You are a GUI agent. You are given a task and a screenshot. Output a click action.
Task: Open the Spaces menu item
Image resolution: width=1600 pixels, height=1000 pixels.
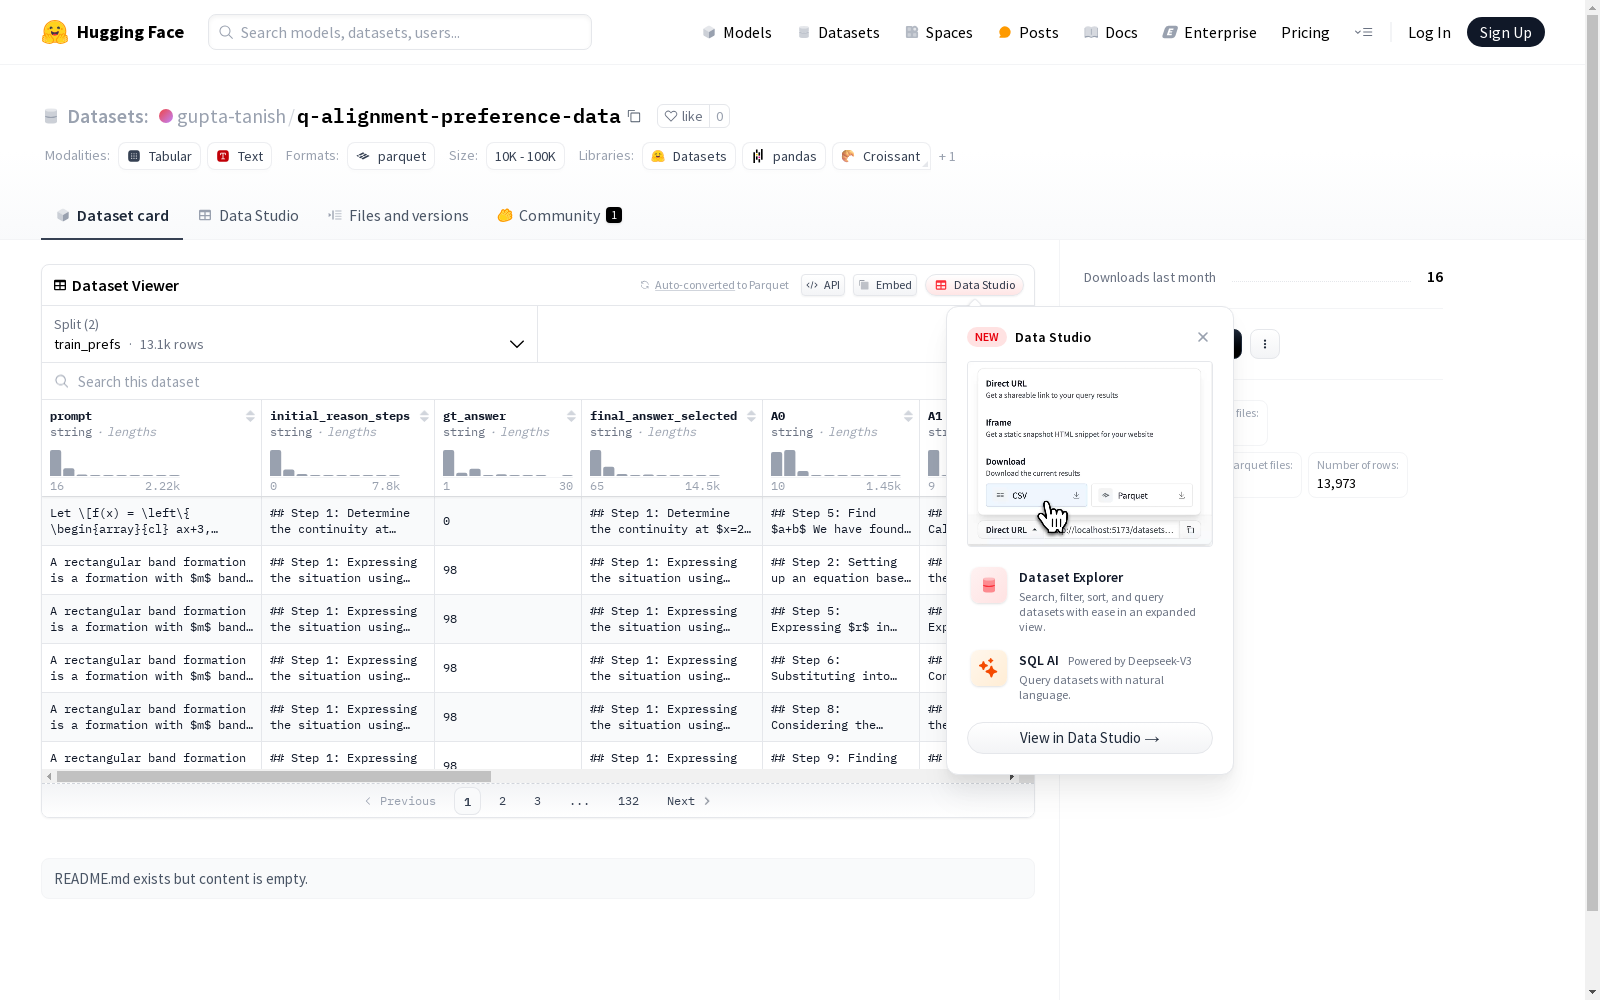[939, 32]
